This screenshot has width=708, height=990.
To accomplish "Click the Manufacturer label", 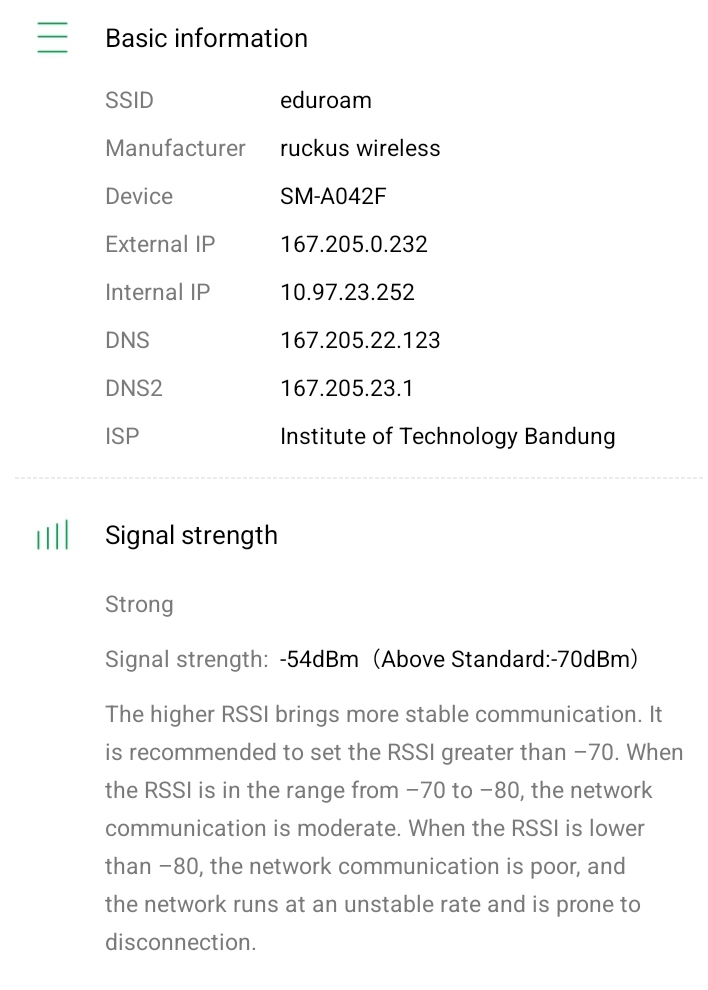I will click(175, 148).
